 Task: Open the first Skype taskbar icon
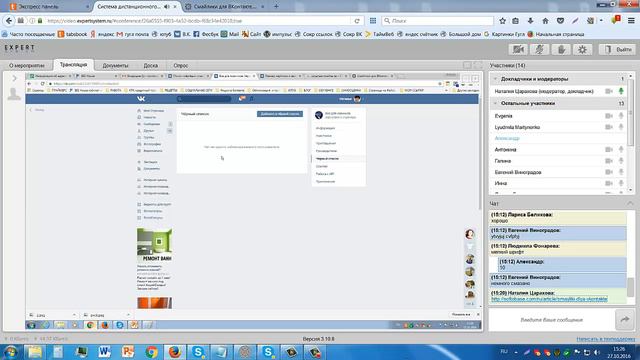click(x=198, y=351)
